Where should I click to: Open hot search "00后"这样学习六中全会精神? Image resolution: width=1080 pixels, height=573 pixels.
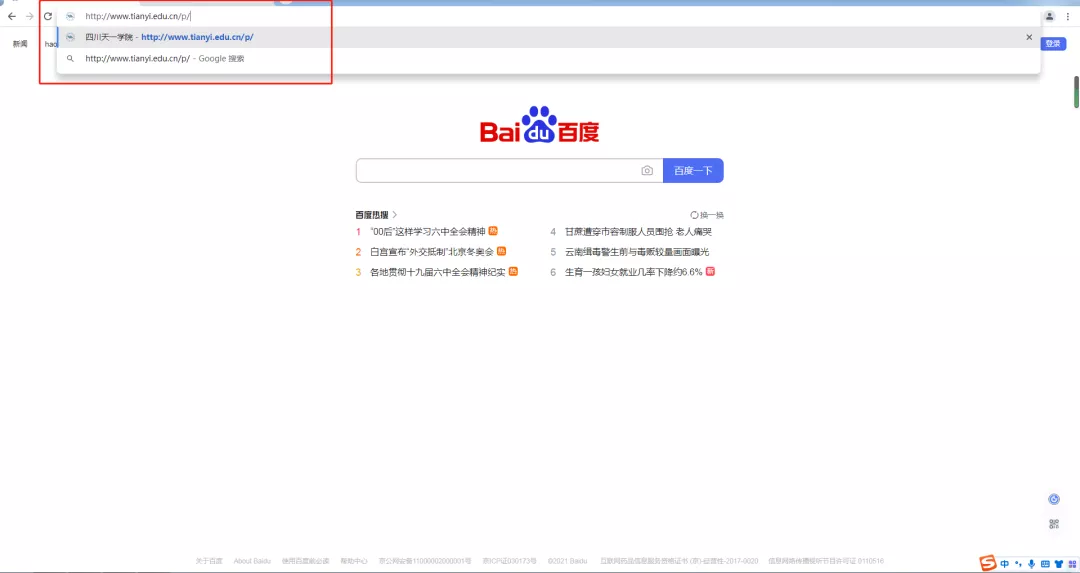[x=428, y=231]
